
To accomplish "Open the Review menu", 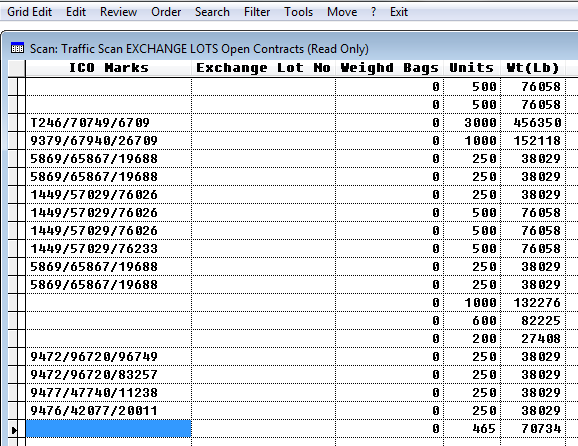I will pos(118,12).
